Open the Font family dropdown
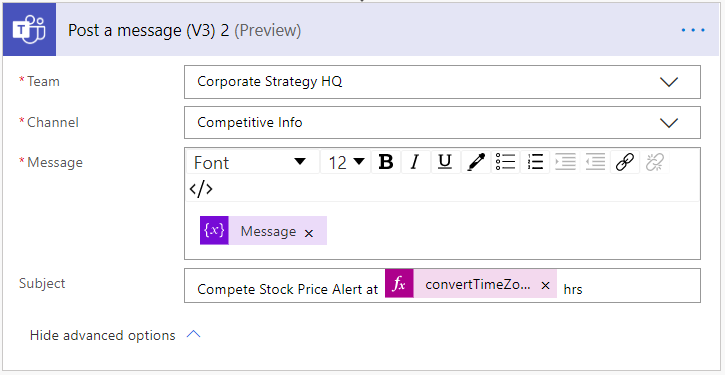 pos(253,162)
